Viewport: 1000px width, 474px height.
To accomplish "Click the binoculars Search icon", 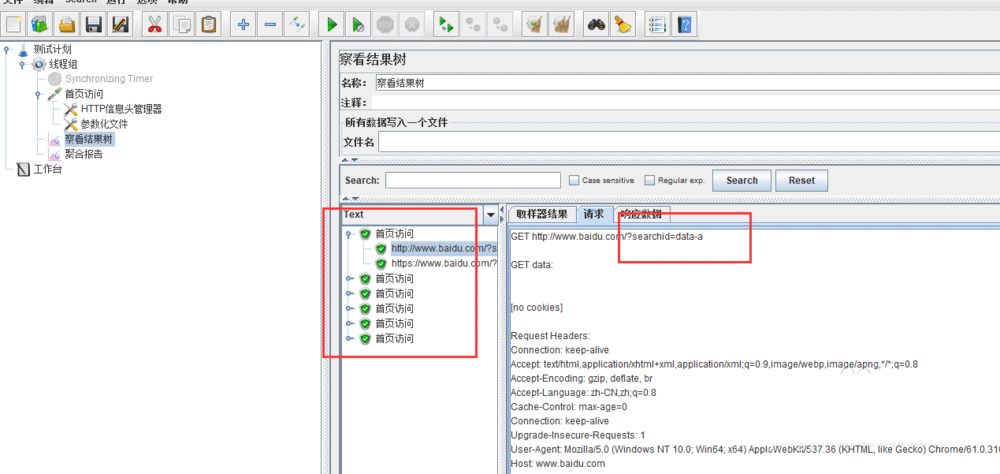I will click(596, 24).
